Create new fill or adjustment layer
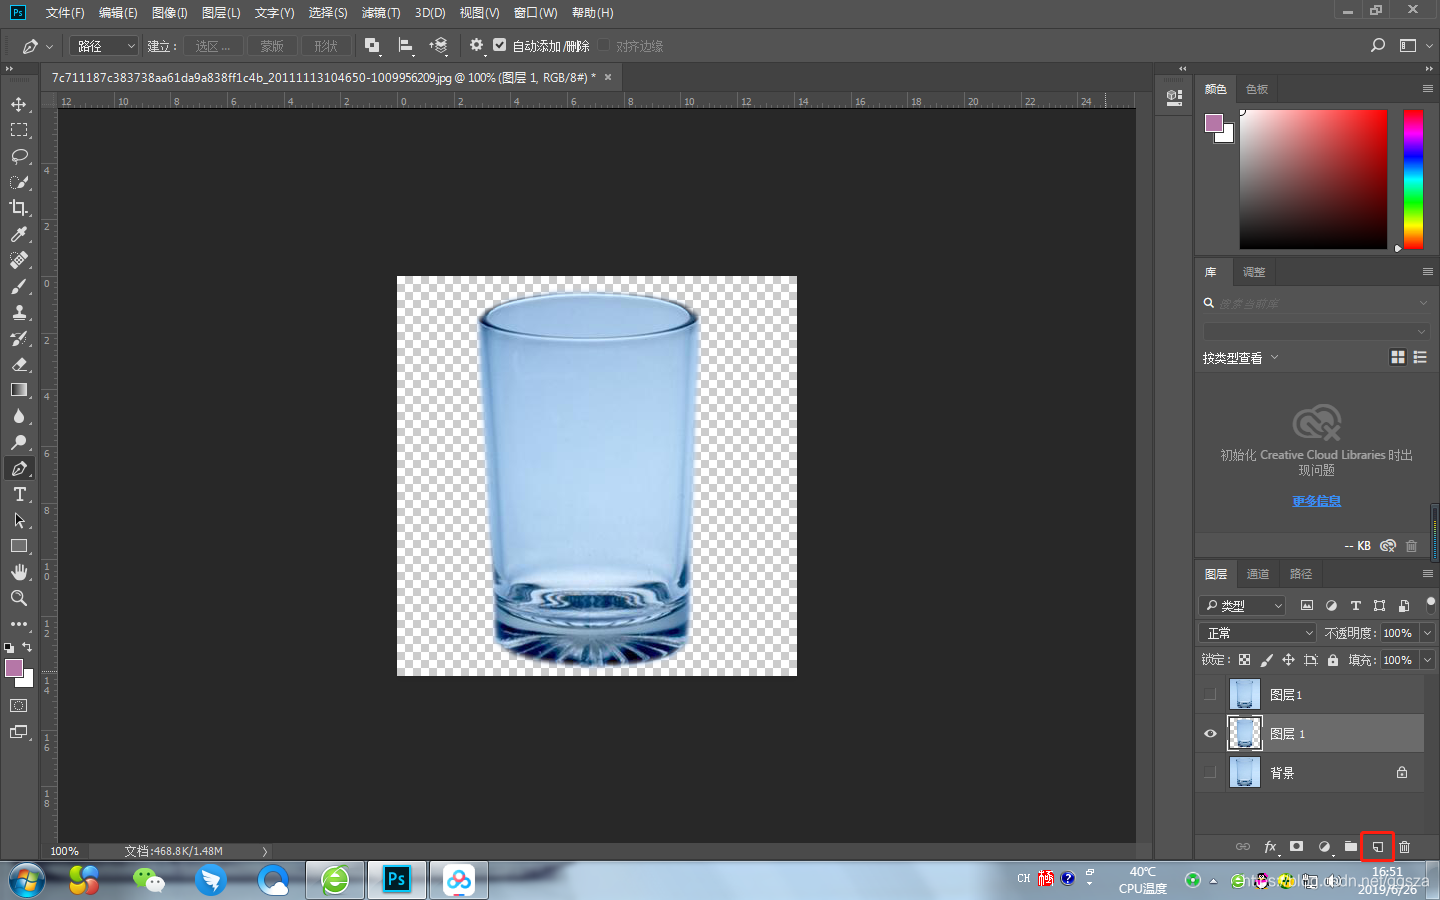Screen dimensions: 1440x900 [1324, 847]
